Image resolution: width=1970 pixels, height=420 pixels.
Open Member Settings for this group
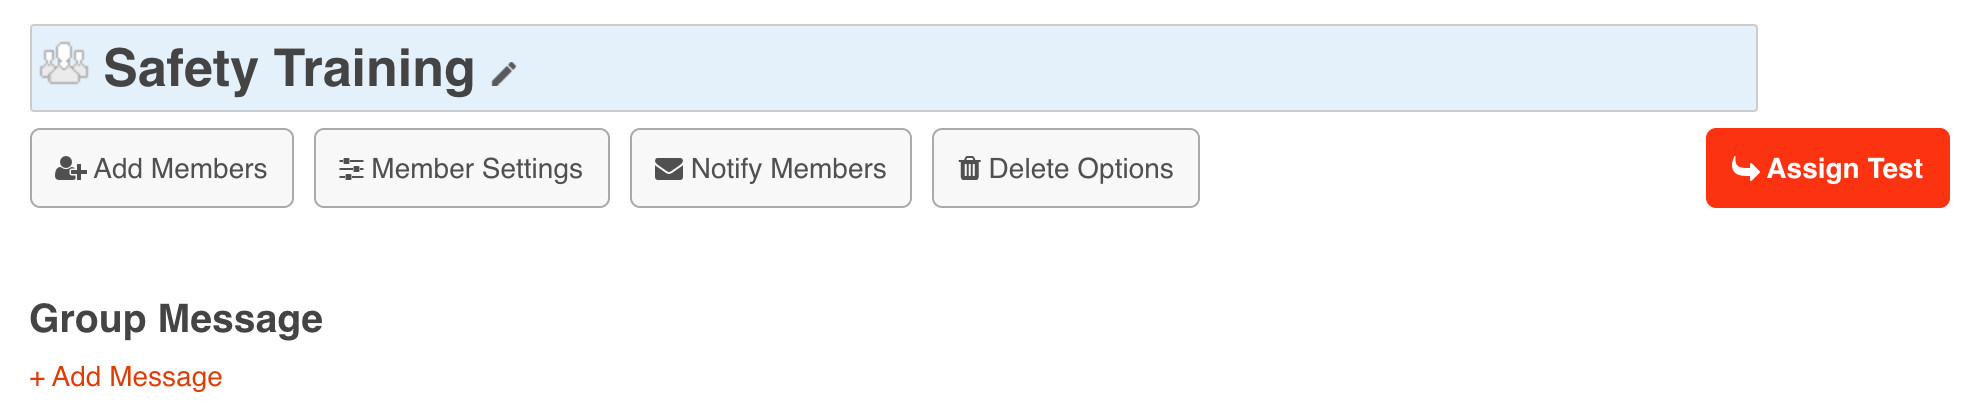pos(462,168)
